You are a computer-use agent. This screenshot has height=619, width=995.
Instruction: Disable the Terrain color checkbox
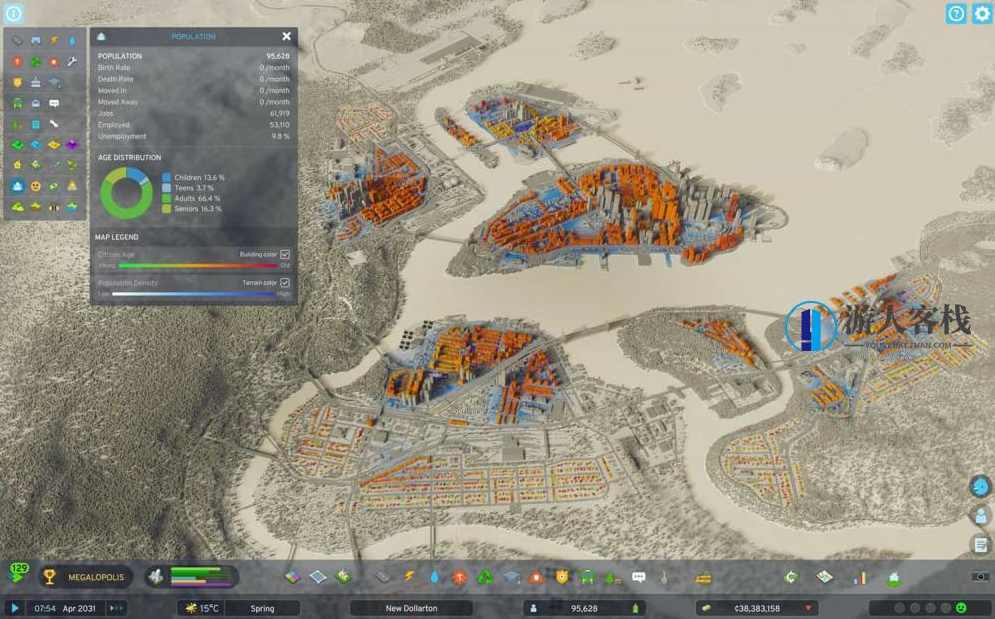click(285, 284)
